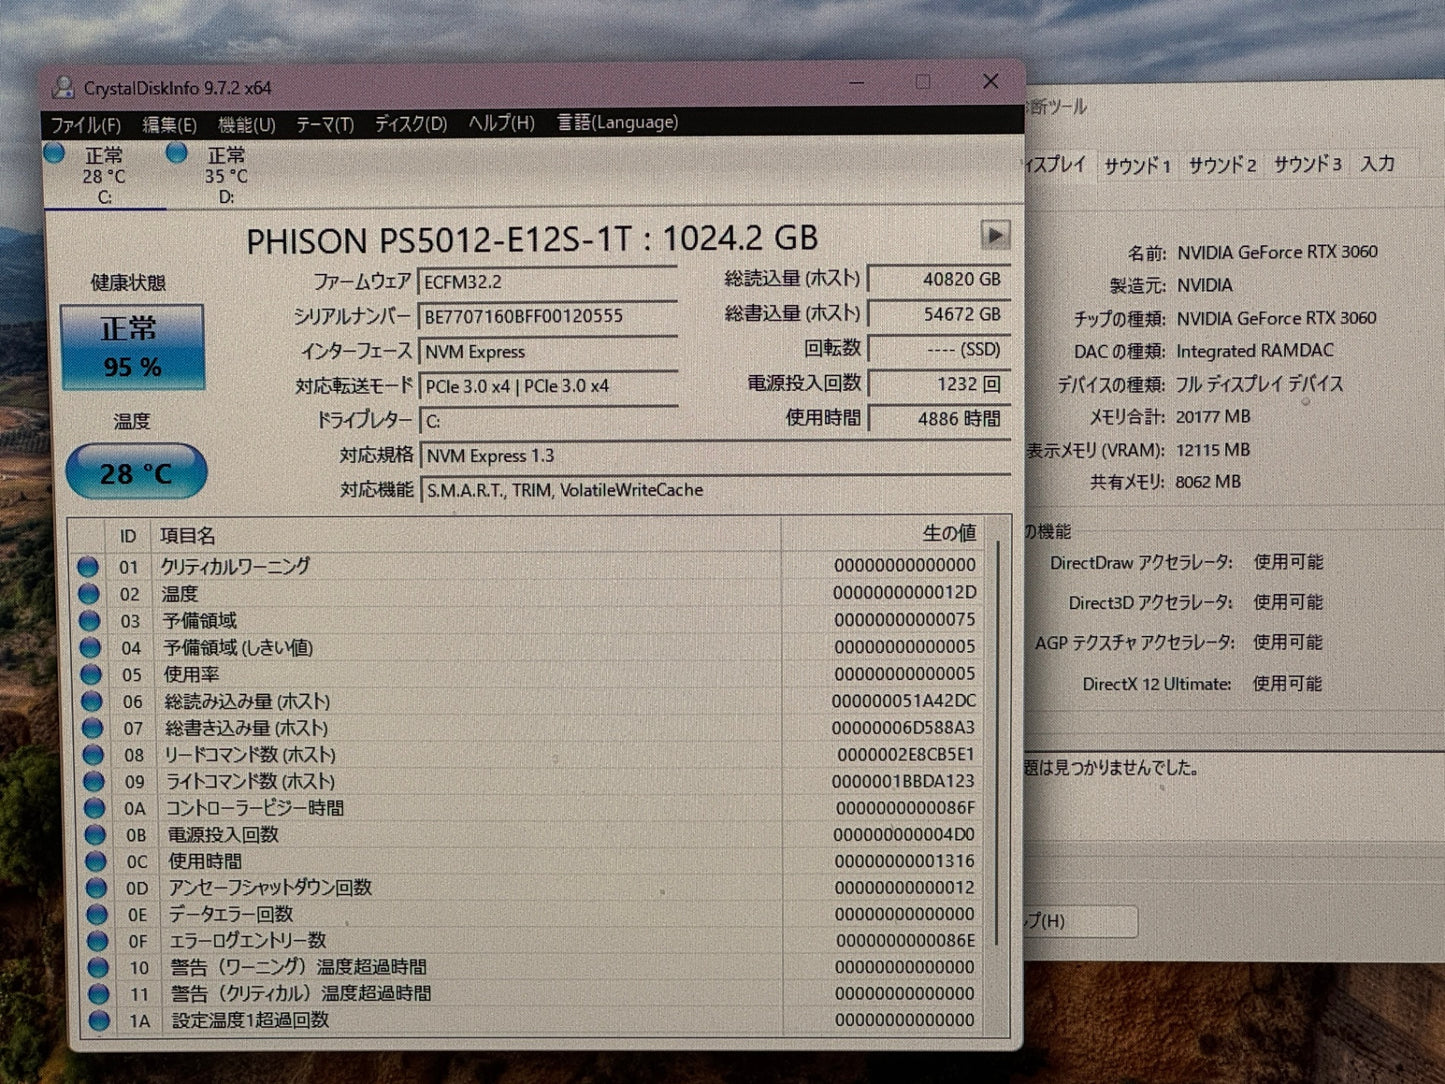The height and width of the screenshot is (1084, 1445).
Task: Click the SMART attribute list vertical scrollbar
Action: point(997,745)
